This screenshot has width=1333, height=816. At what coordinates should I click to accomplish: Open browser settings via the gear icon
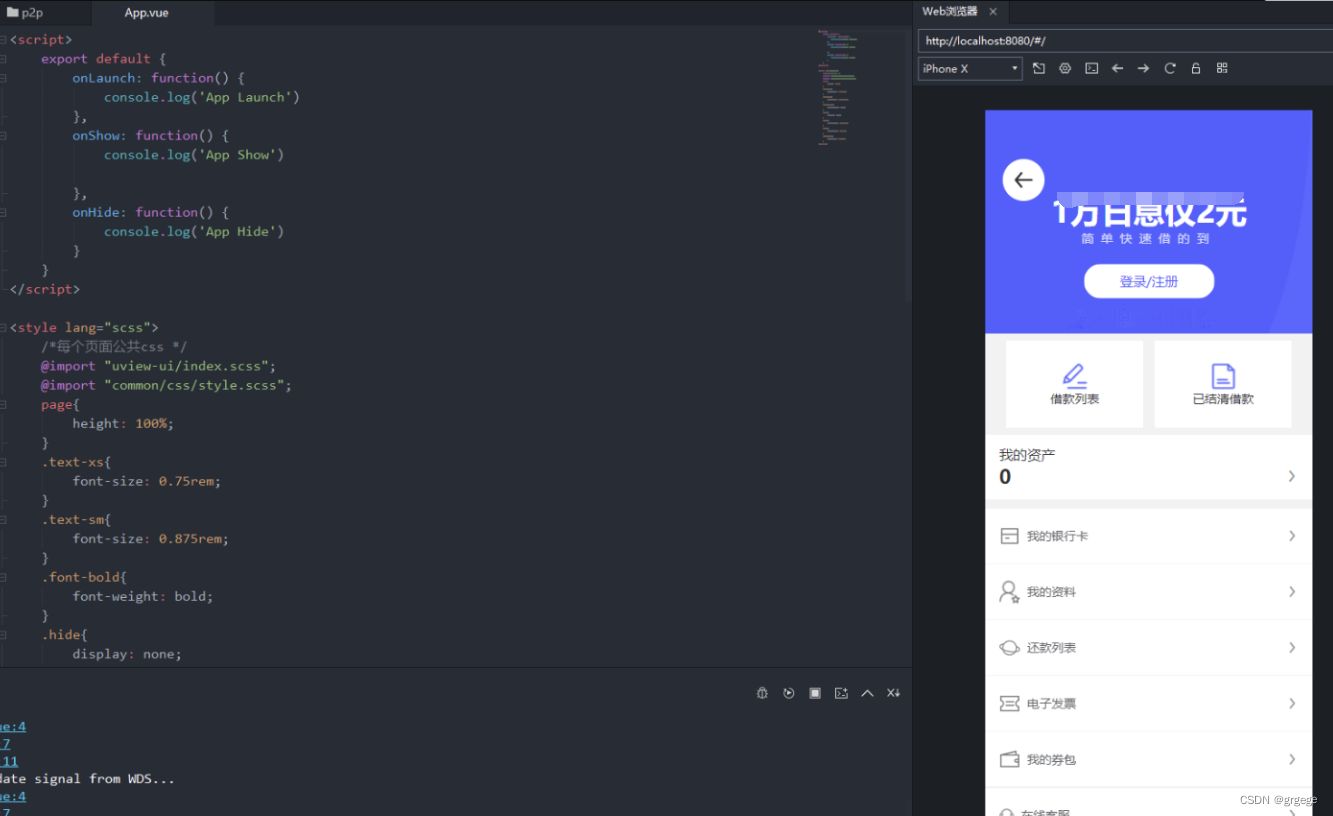pos(1065,68)
